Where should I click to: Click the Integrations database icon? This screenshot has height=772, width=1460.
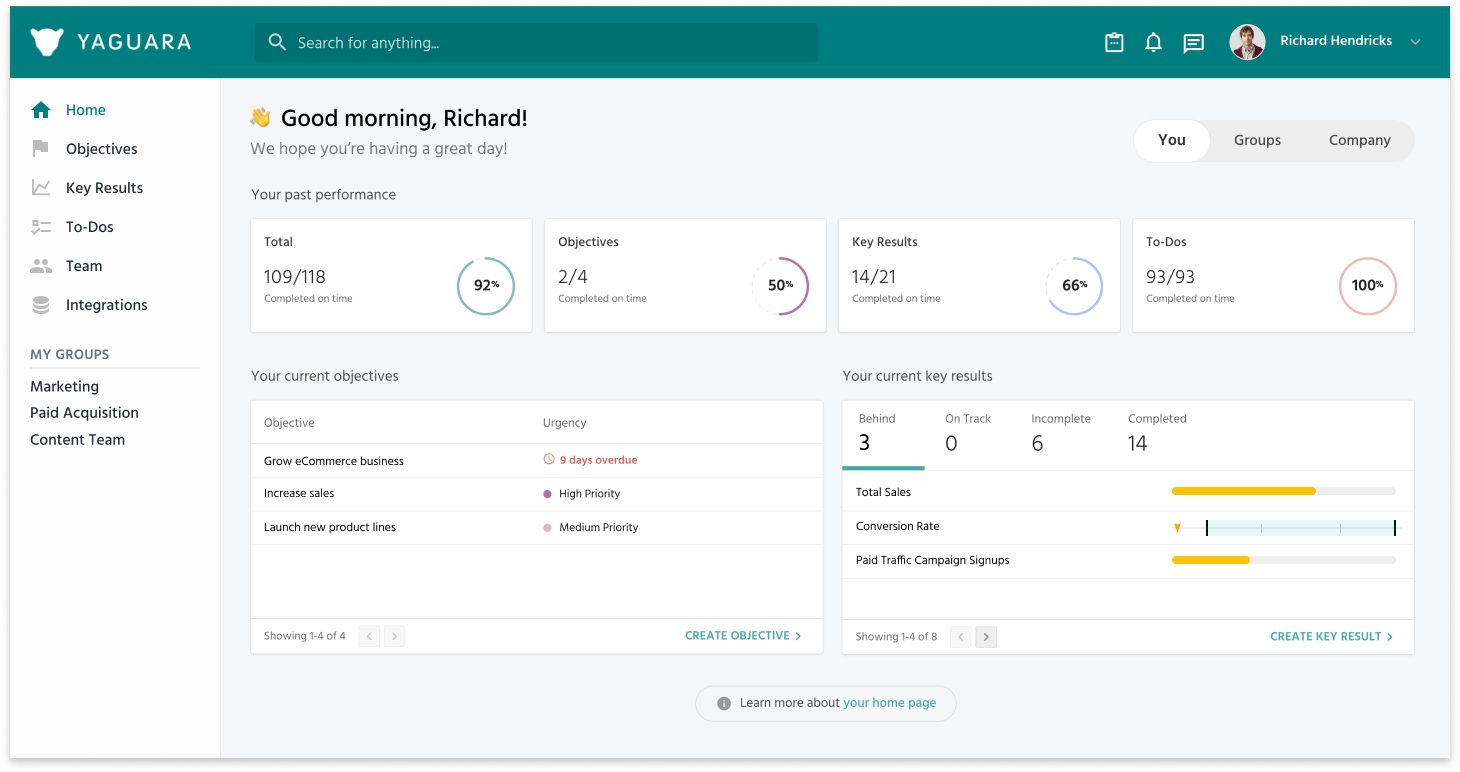pos(41,305)
